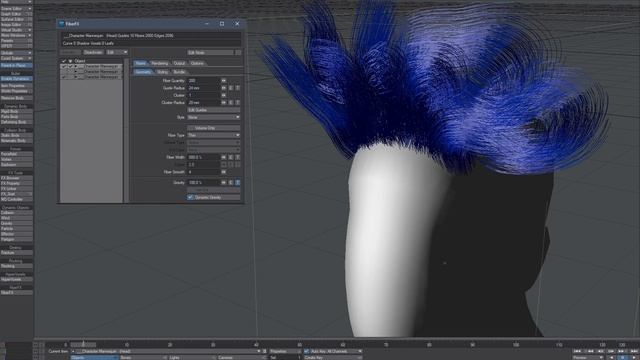Open the Style dropdown set to None

[213, 117]
